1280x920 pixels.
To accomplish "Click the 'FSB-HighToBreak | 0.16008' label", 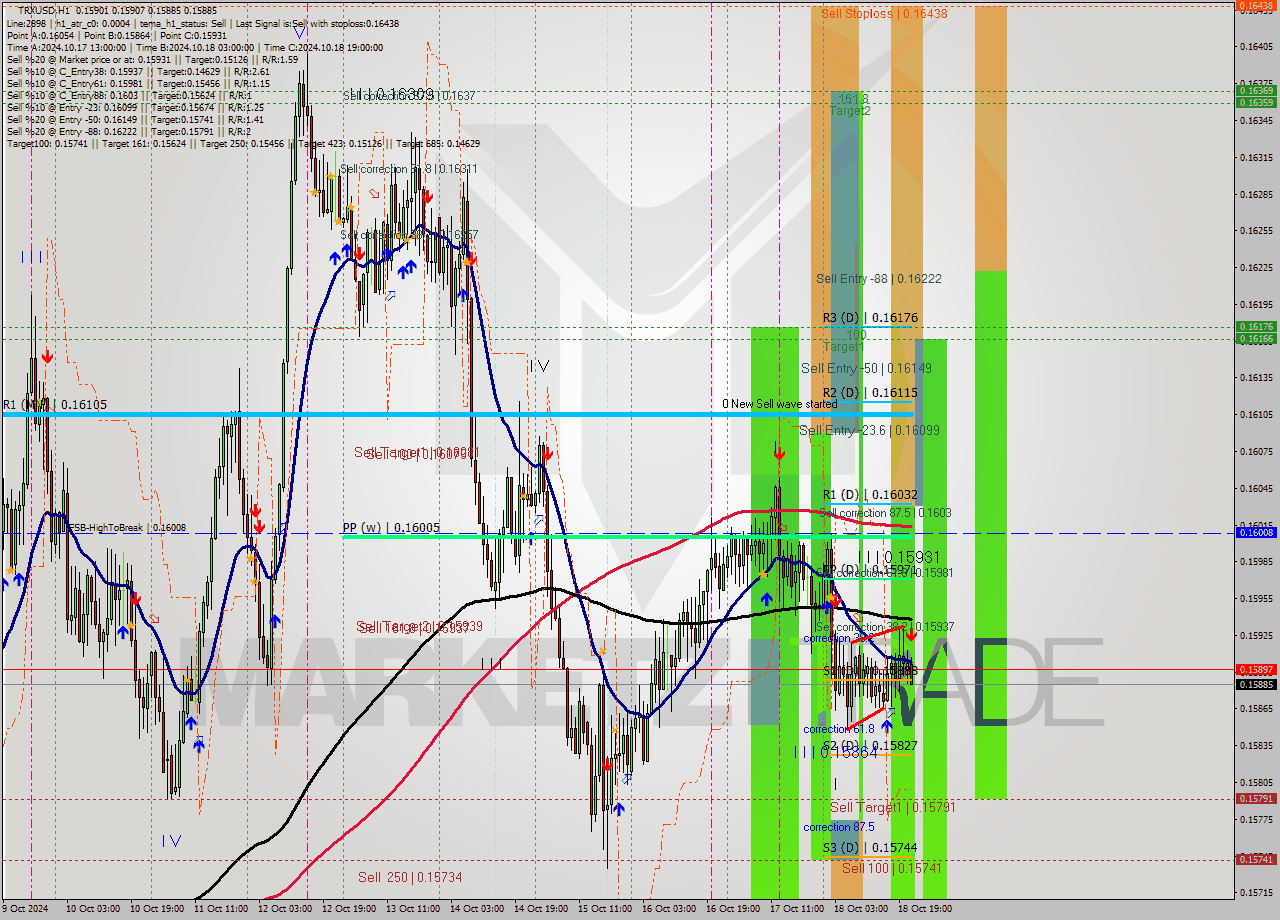I will tap(127, 527).
